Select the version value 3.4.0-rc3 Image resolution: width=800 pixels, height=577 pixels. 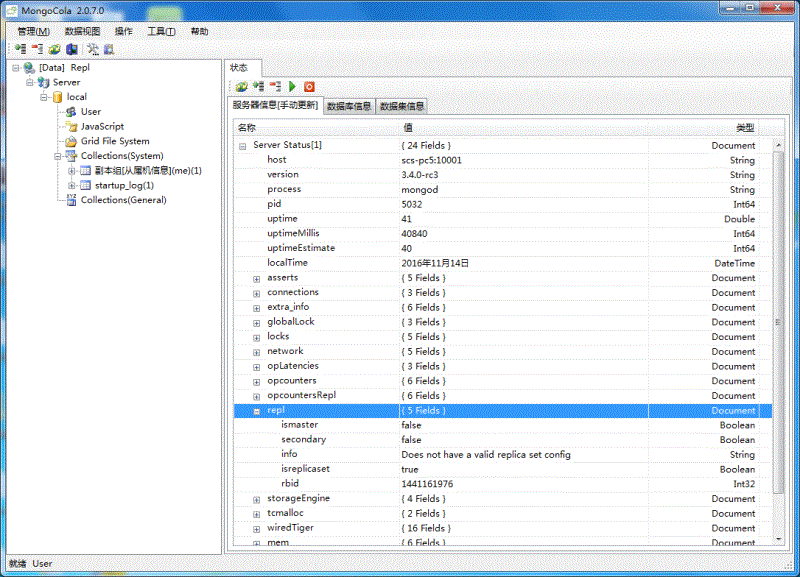[419, 175]
